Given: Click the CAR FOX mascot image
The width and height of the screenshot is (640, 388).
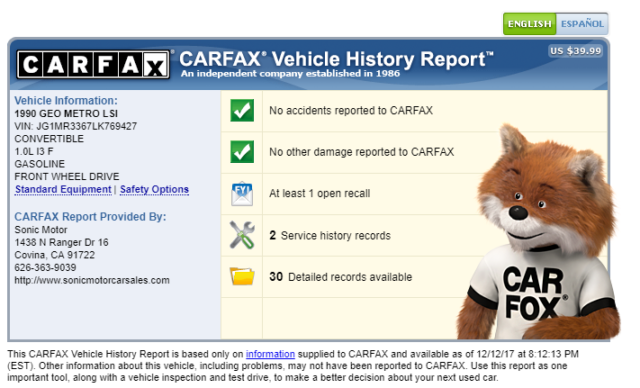Looking at the screenshot, I should point(539,233).
